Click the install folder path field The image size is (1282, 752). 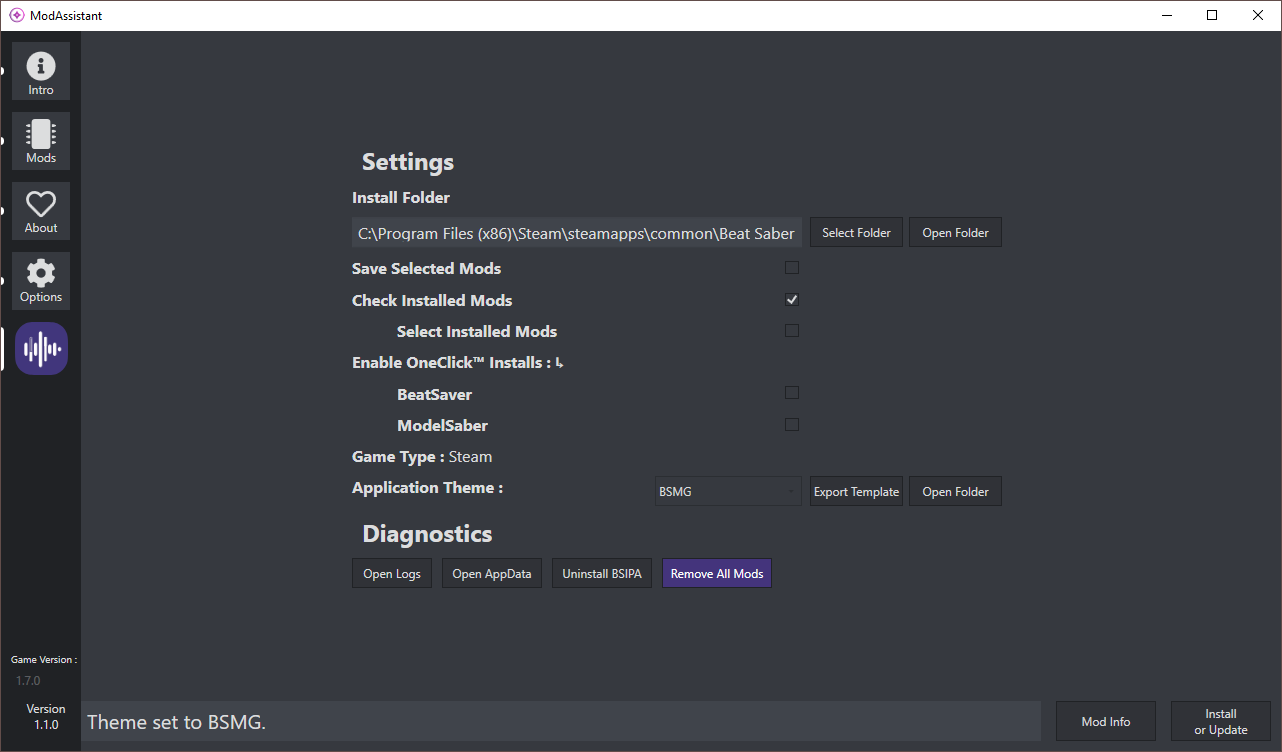[x=577, y=232]
